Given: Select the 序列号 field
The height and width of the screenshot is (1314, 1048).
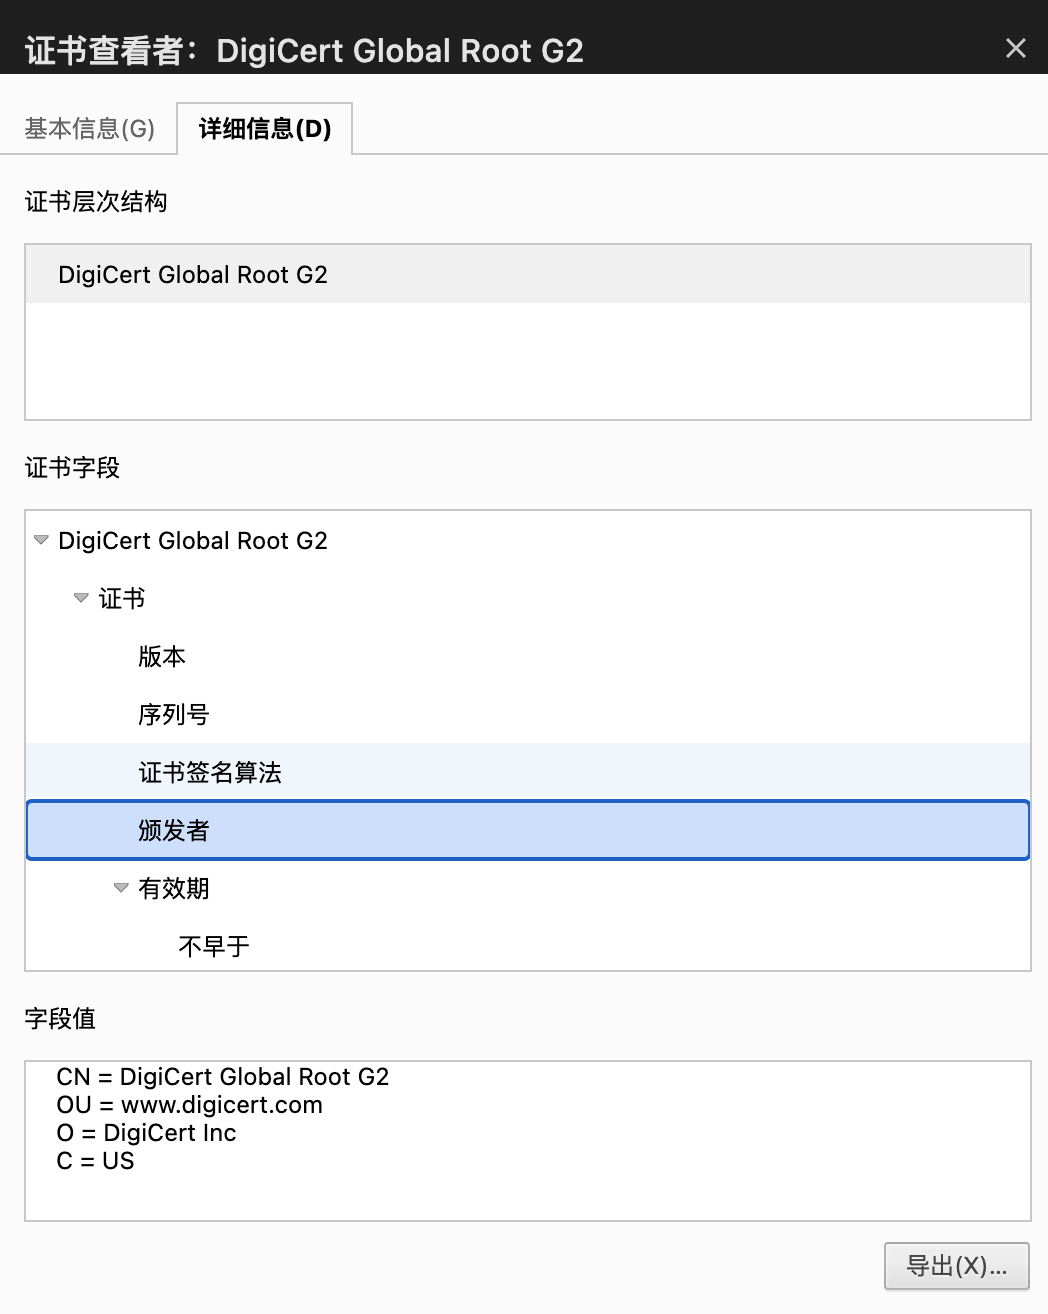Looking at the screenshot, I should coord(173,715).
